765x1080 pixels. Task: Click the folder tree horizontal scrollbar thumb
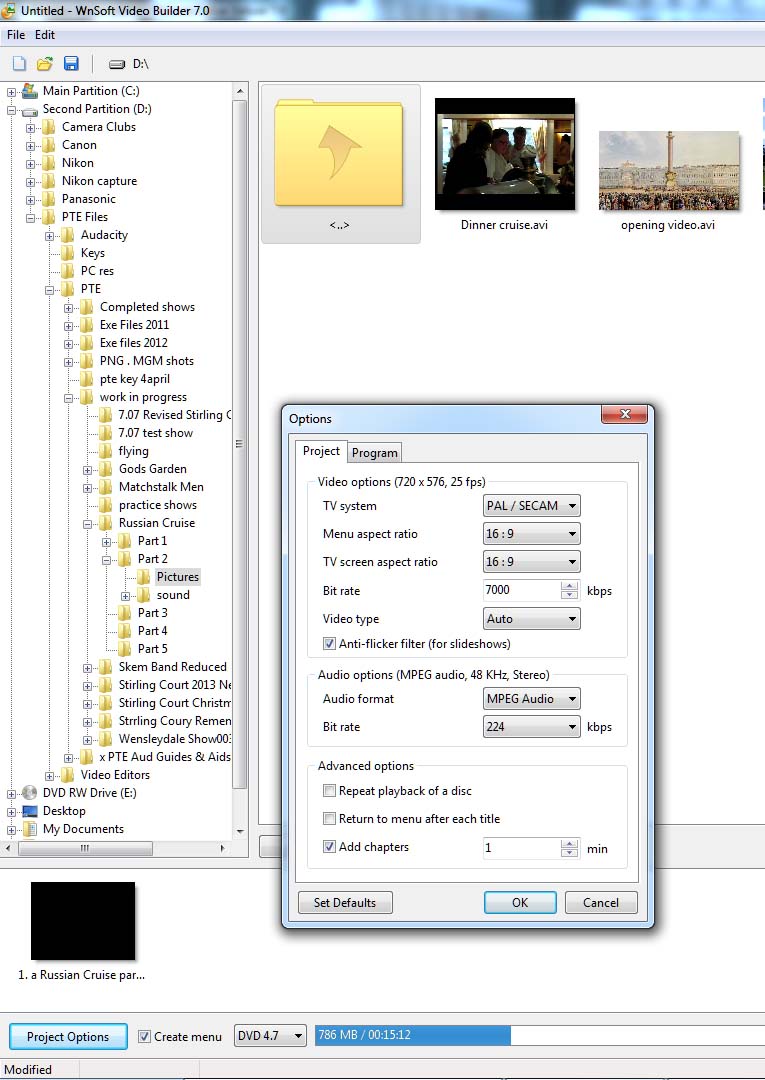coord(85,848)
